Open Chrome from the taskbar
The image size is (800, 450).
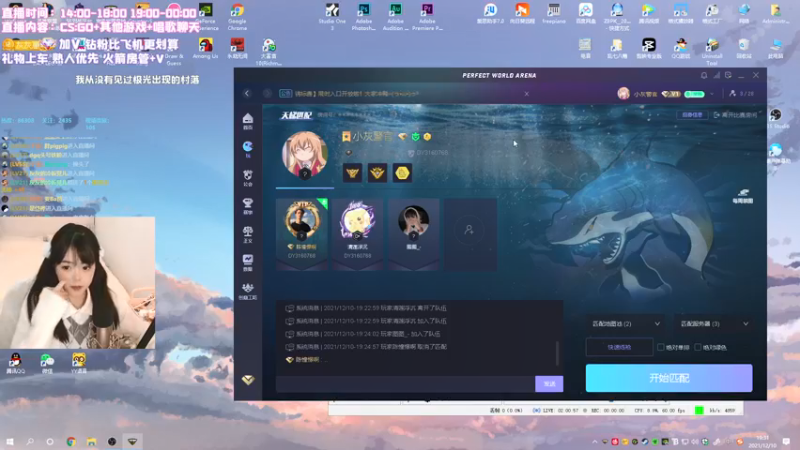point(71,441)
